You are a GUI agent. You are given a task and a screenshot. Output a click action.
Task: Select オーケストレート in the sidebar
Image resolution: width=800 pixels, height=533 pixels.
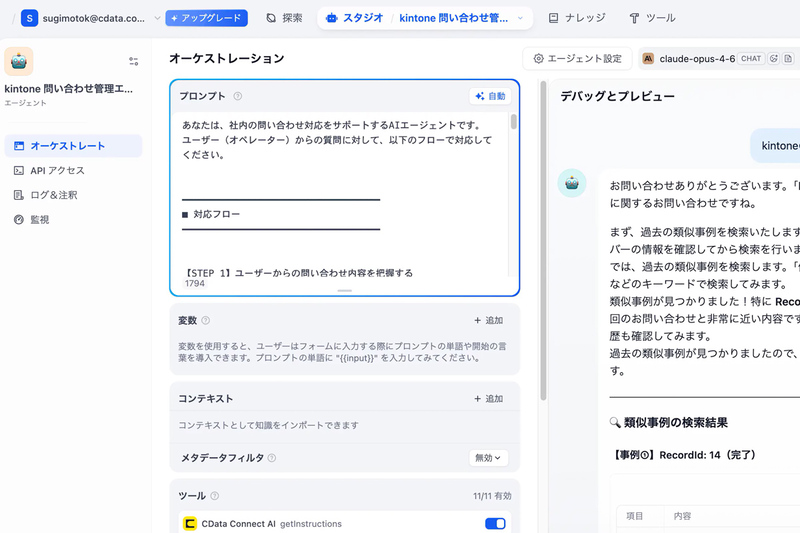(73, 146)
